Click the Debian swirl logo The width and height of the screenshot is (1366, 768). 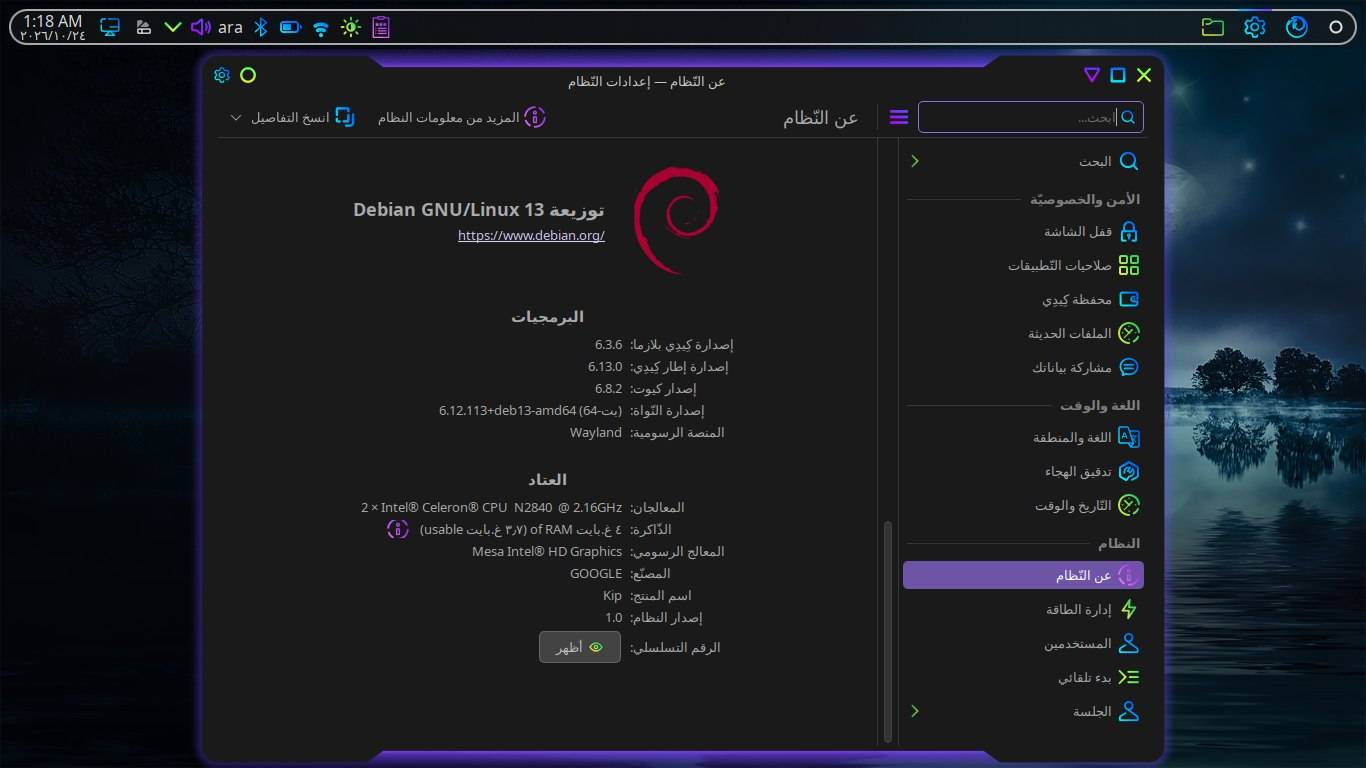tap(676, 220)
